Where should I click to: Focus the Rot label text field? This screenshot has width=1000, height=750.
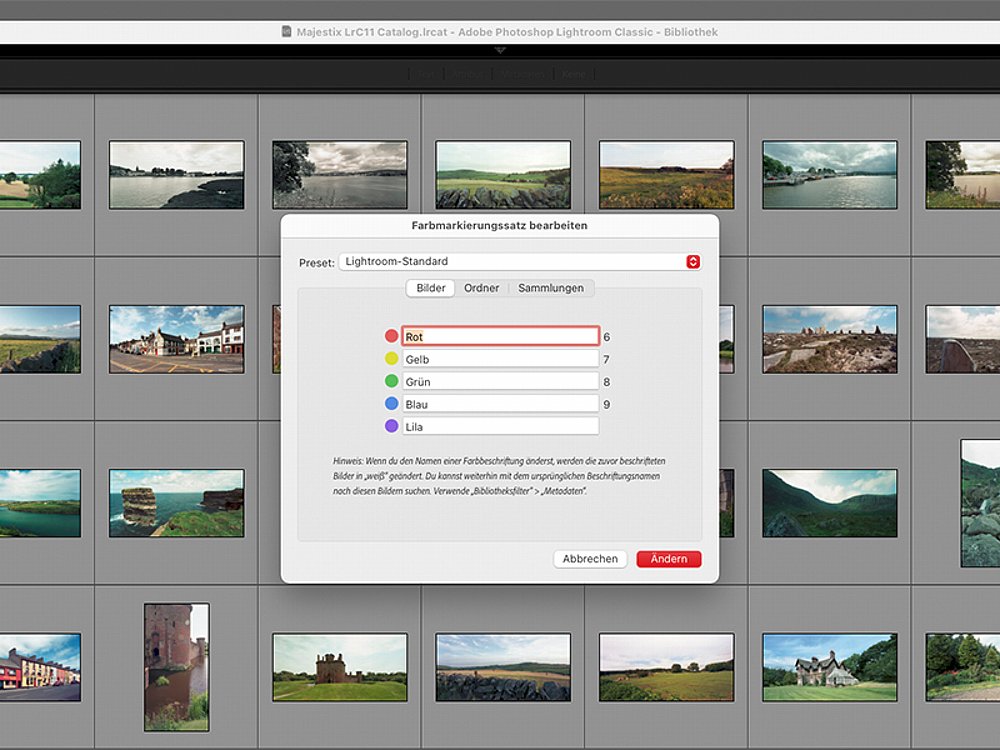500,337
